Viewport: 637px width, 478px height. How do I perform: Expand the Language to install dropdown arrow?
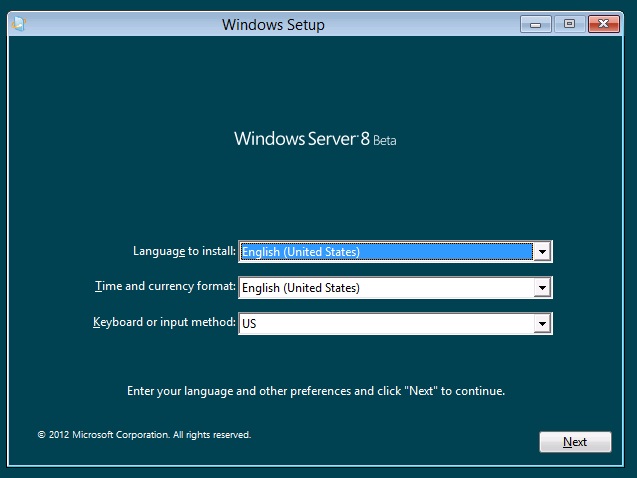541,252
